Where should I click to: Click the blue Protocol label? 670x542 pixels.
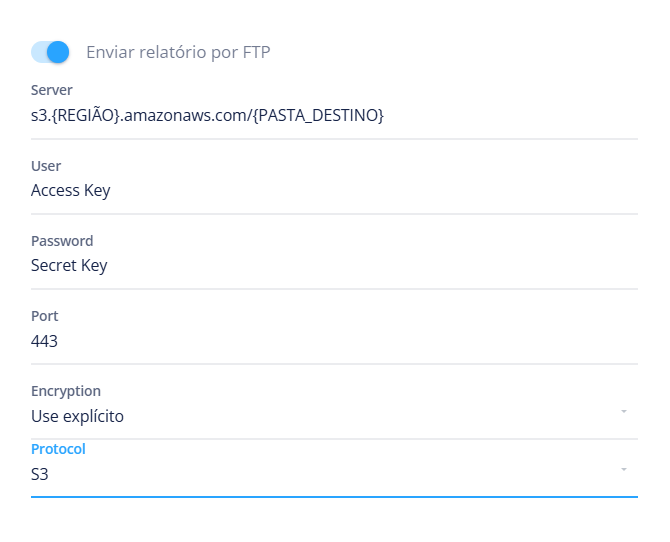[58, 449]
